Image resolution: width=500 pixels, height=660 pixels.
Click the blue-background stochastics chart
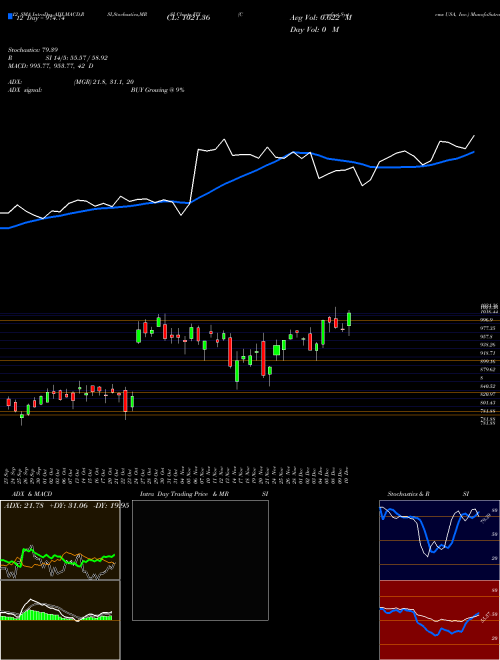[x=439, y=540]
